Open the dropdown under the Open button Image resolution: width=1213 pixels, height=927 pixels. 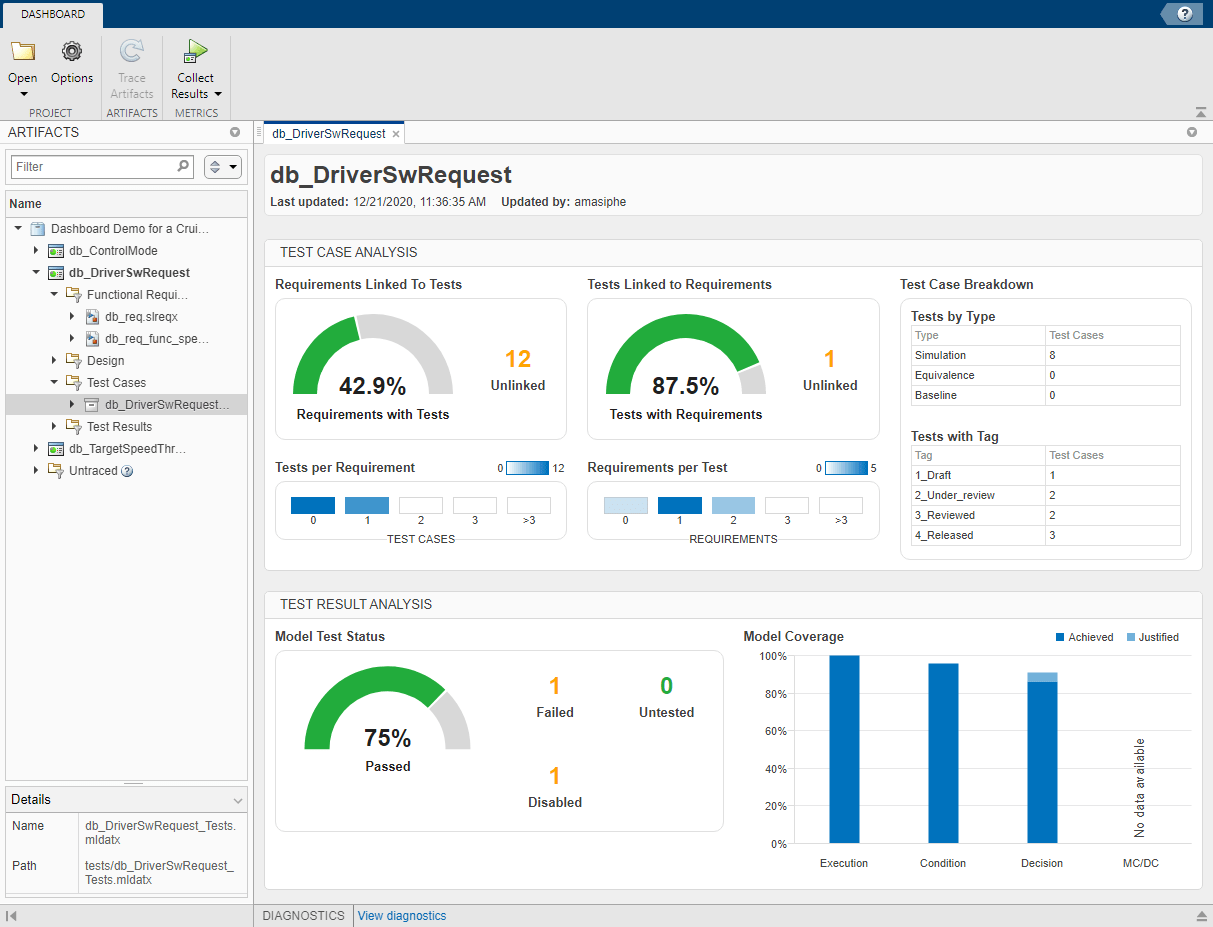(22, 93)
